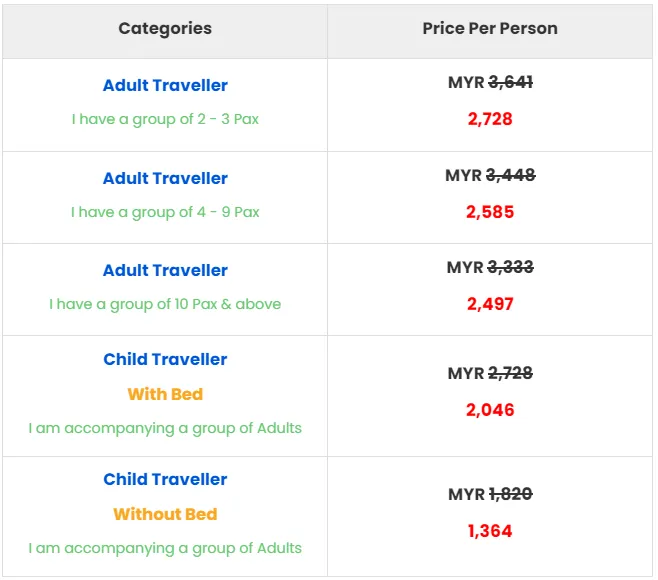Click the red 2,046 discounted price

[490, 410]
